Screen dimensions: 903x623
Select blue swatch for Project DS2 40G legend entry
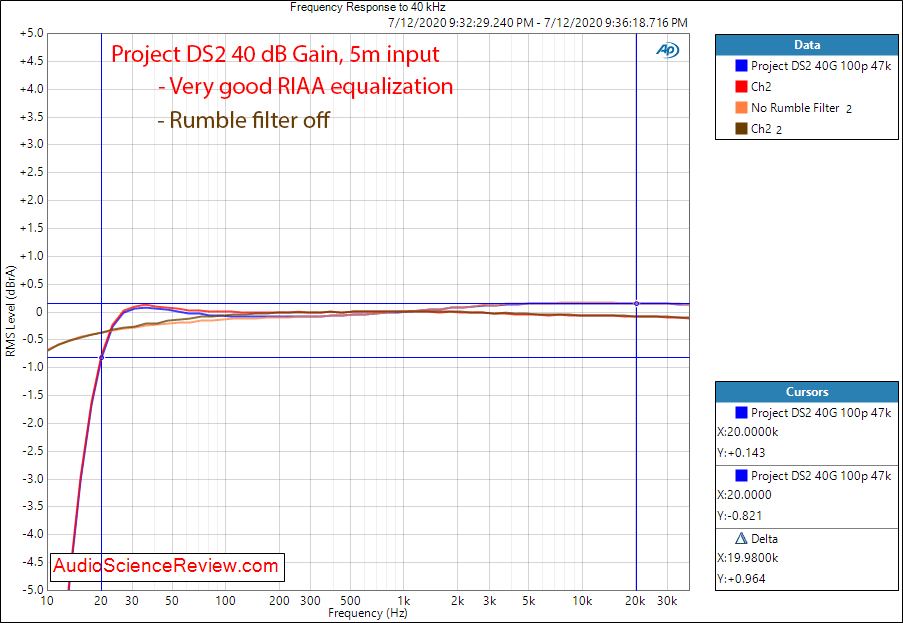(741, 66)
